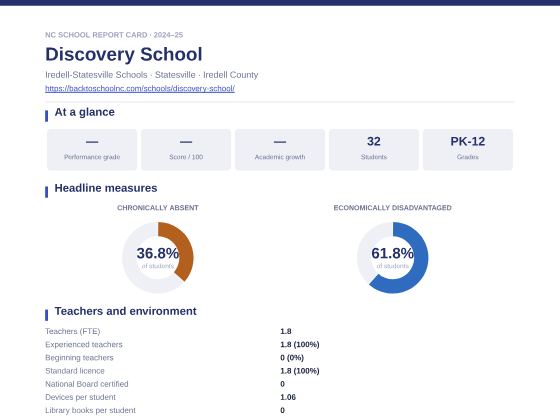The height and width of the screenshot is (420, 560).
Task: Select the Beginning teachers value 0 (0%)
Action: [292, 358]
